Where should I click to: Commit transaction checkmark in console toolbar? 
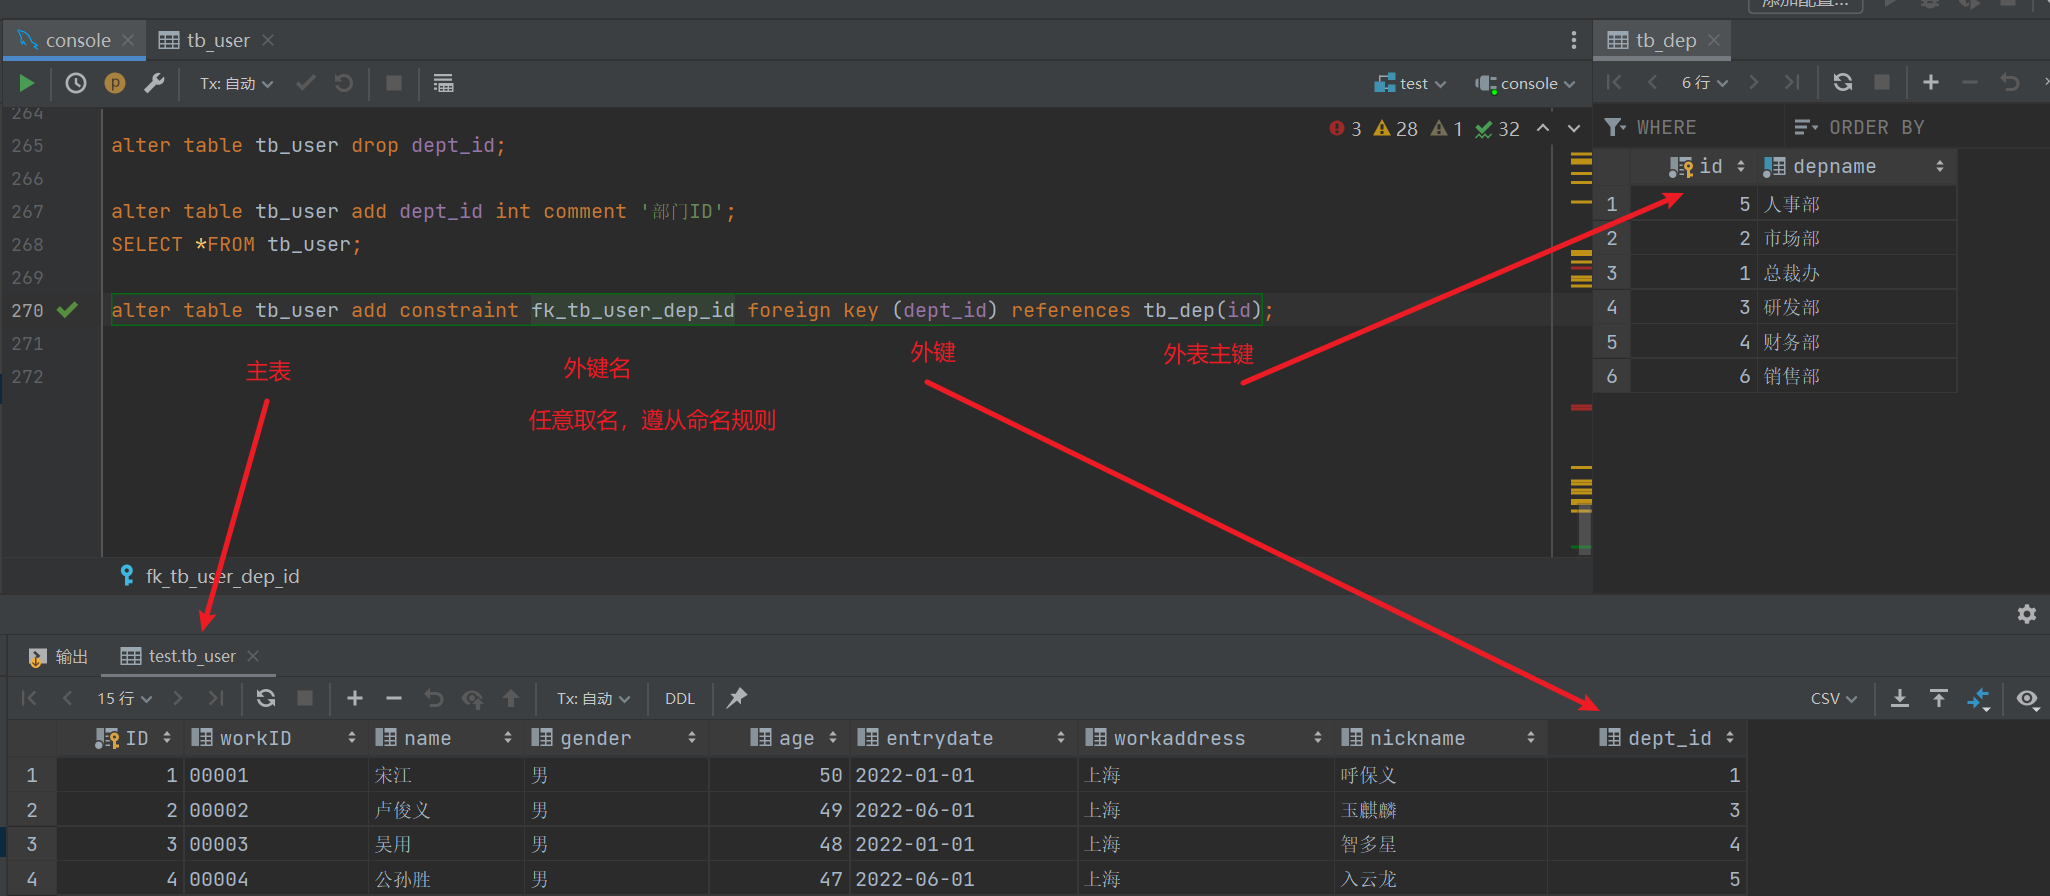click(306, 83)
